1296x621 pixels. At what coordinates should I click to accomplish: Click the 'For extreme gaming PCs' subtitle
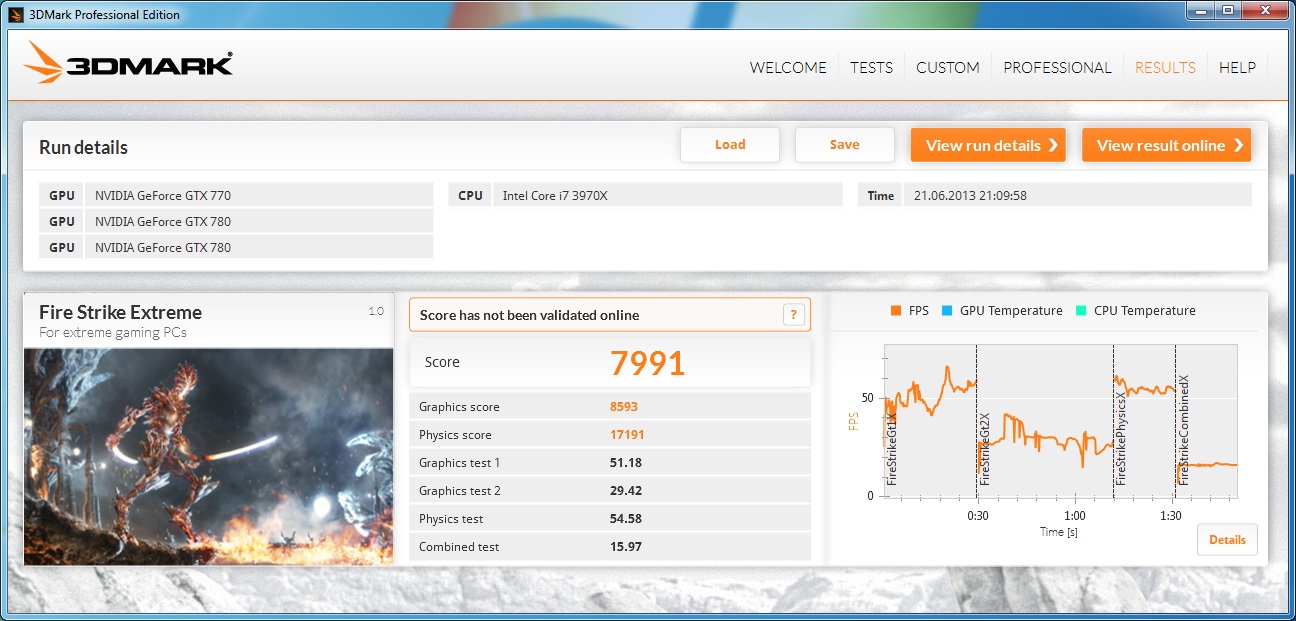click(x=113, y=332)
